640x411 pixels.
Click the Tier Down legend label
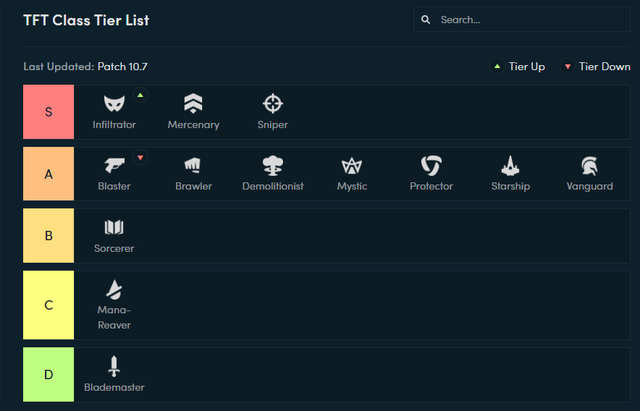(604, 67)
